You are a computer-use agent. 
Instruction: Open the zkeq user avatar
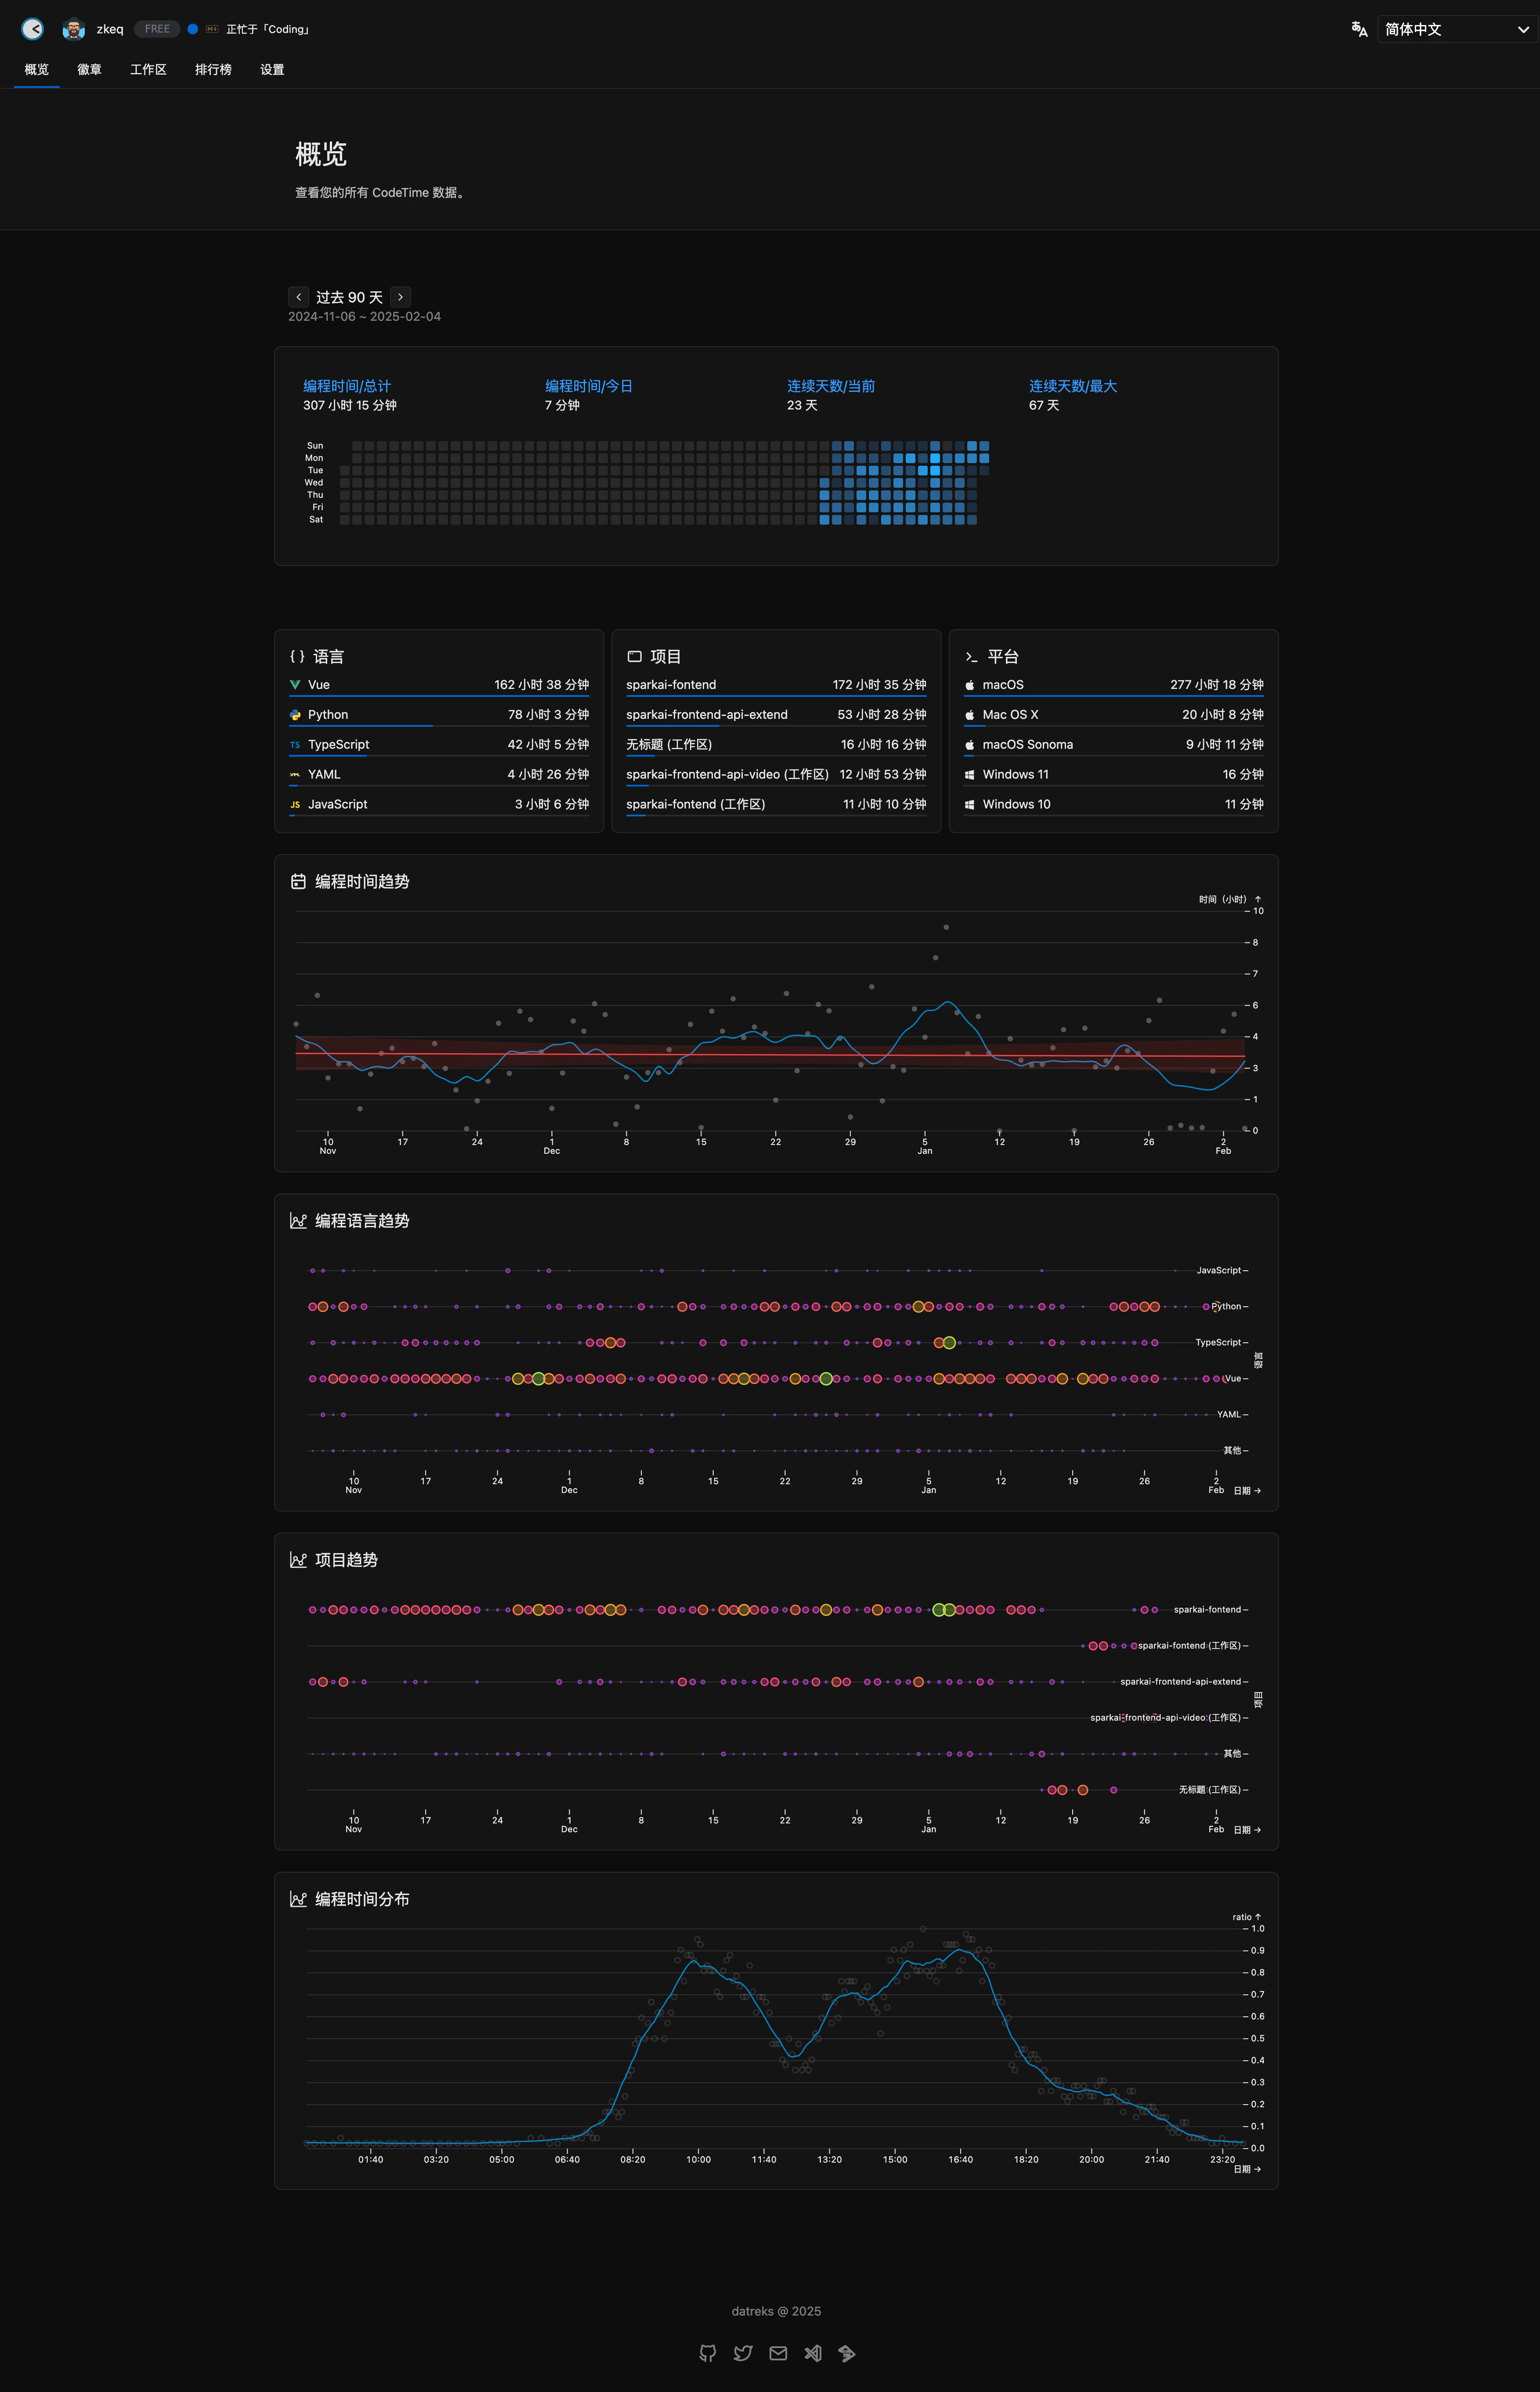73,29
